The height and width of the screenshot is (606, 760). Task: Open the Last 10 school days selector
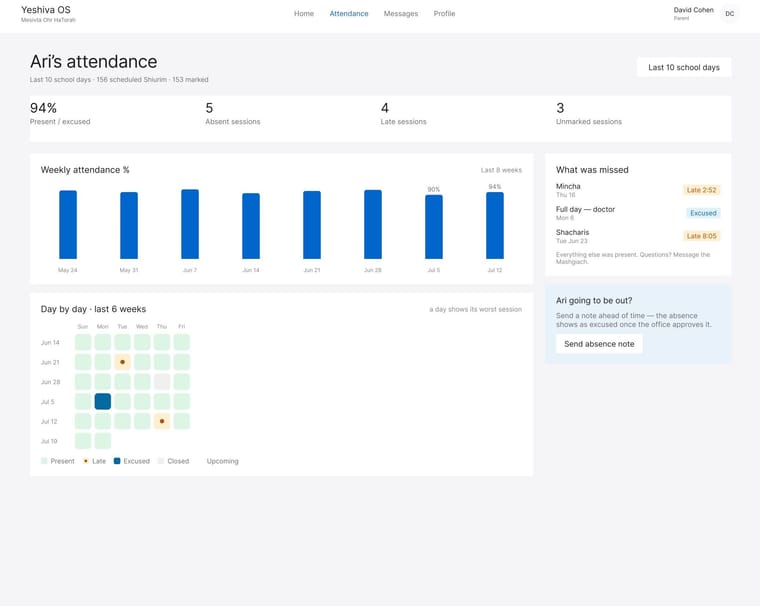tap(684, 67)
